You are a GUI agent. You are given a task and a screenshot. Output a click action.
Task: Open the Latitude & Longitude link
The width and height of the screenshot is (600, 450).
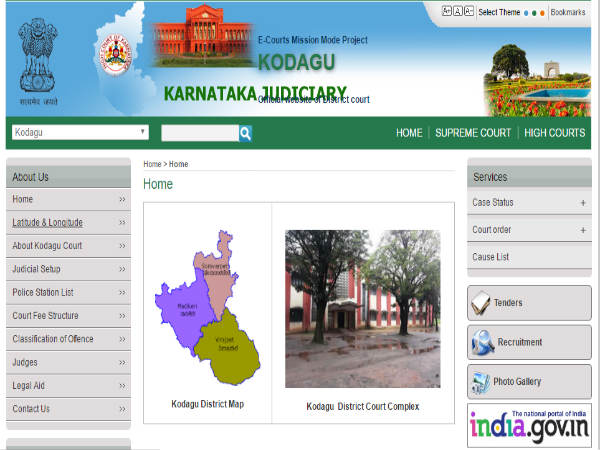point(47,223)
